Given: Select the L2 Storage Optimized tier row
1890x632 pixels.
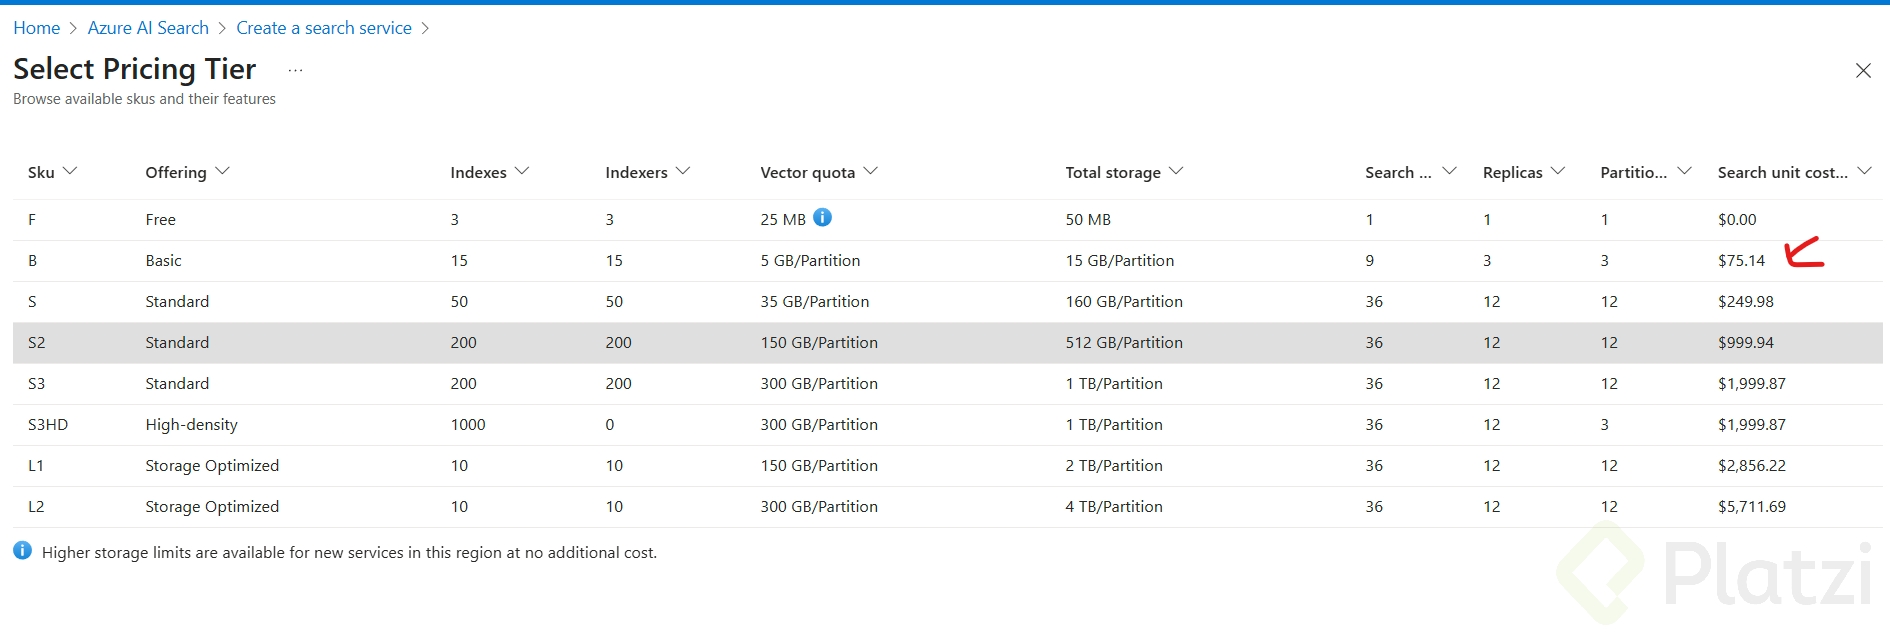Looking at the screenshot, I should click(212, 507).
